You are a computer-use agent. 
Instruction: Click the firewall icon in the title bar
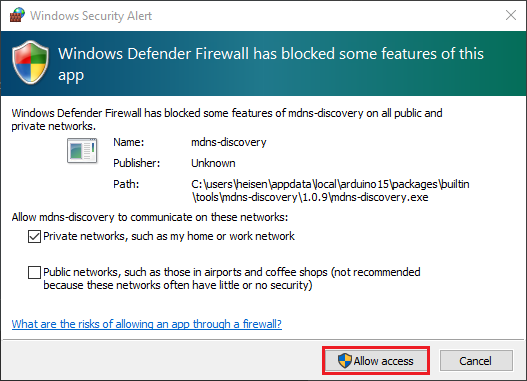click(17, 15)
